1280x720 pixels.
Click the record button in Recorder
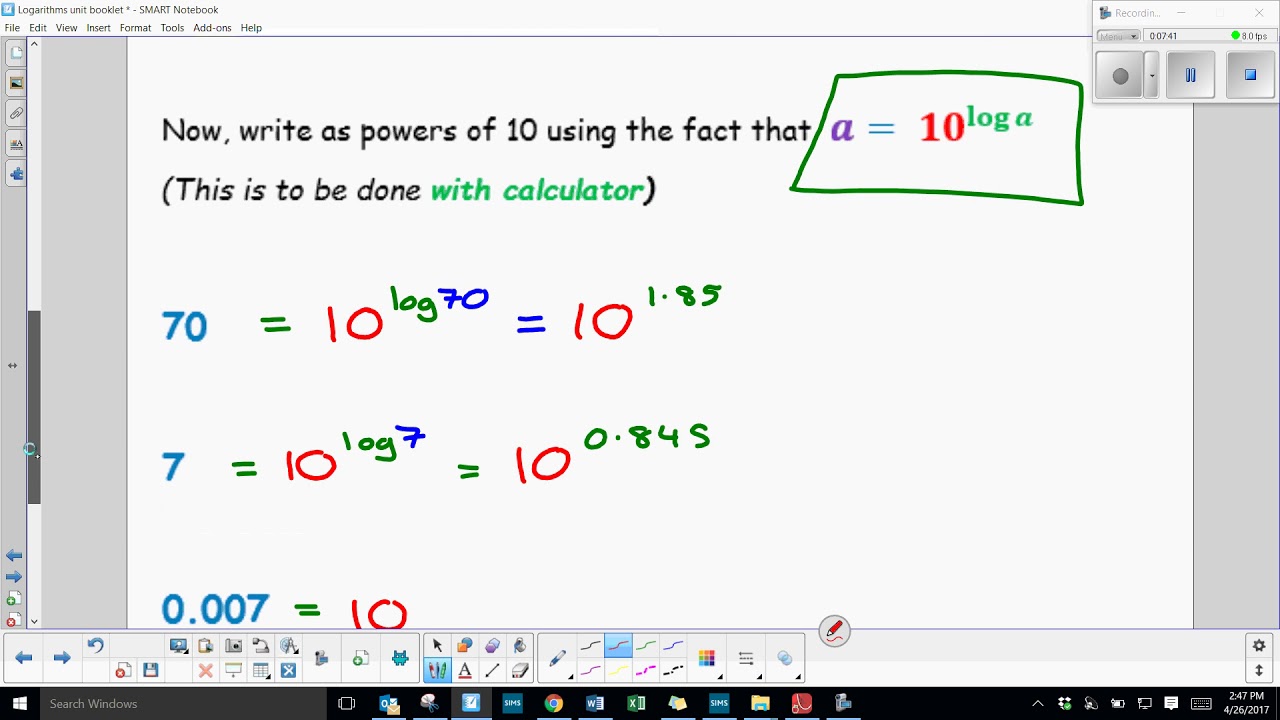1120,75
